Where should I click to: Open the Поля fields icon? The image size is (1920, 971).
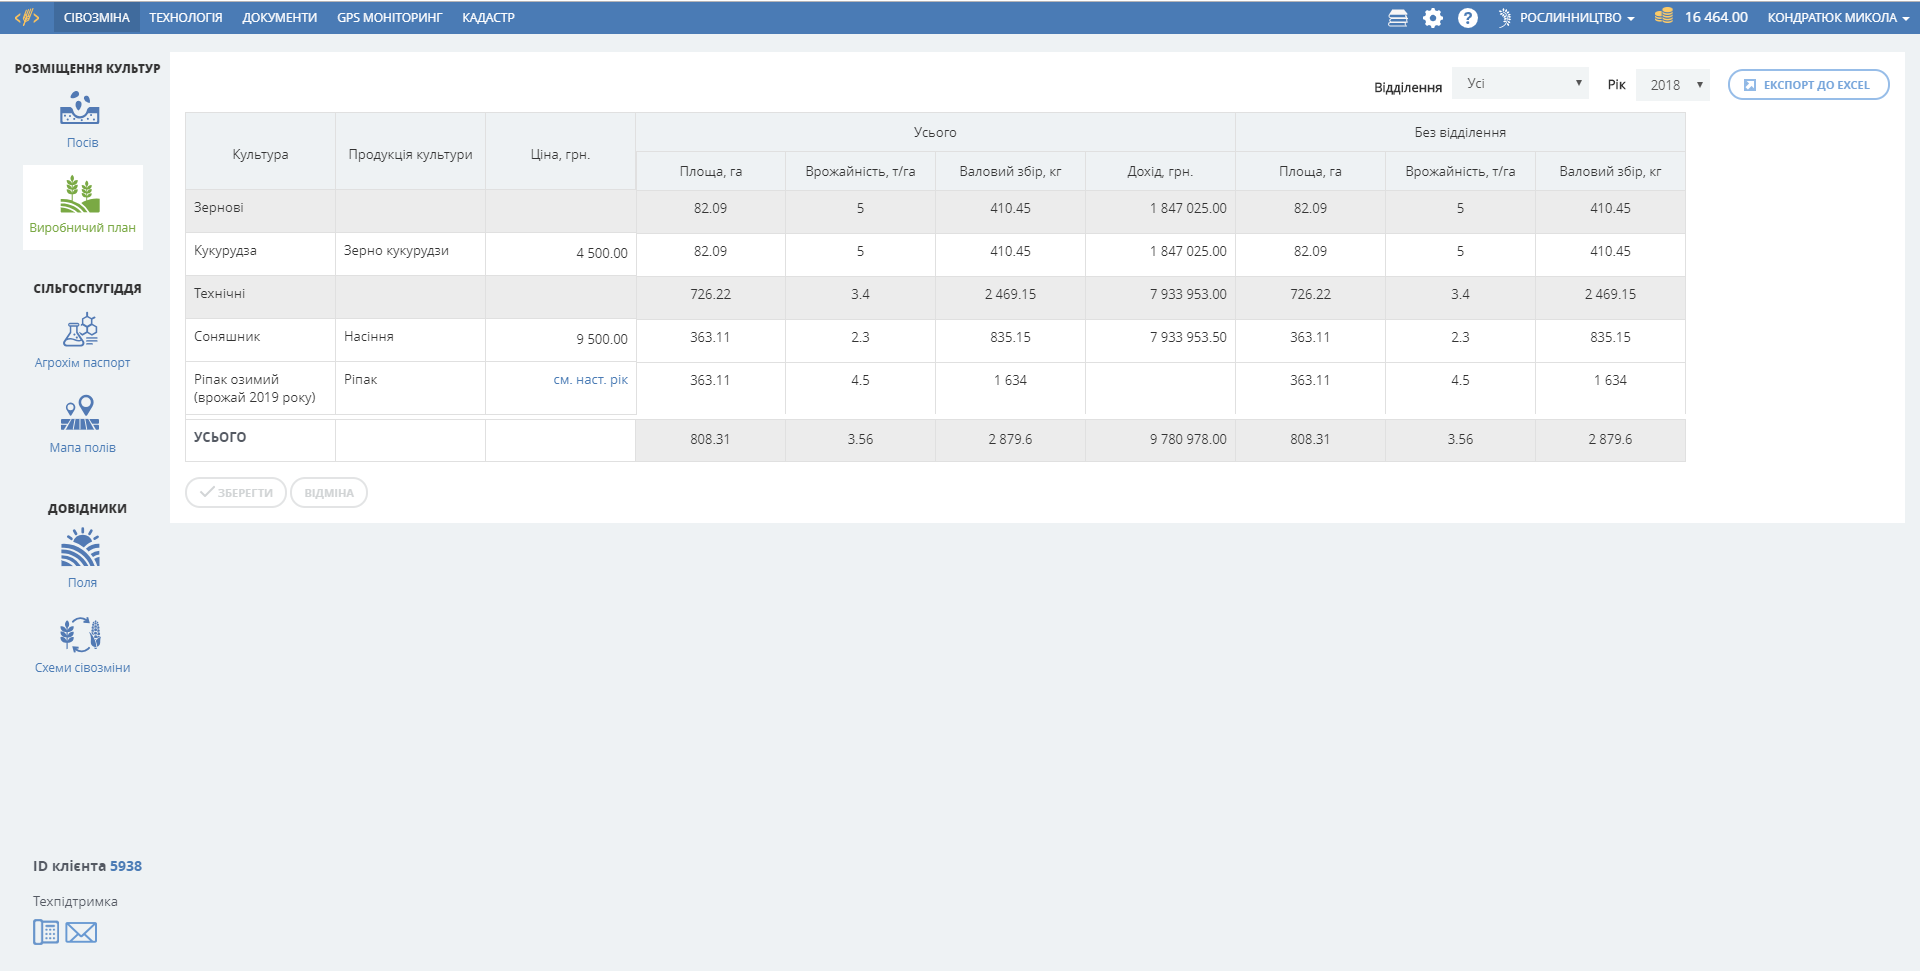click(x=80, y=549)
